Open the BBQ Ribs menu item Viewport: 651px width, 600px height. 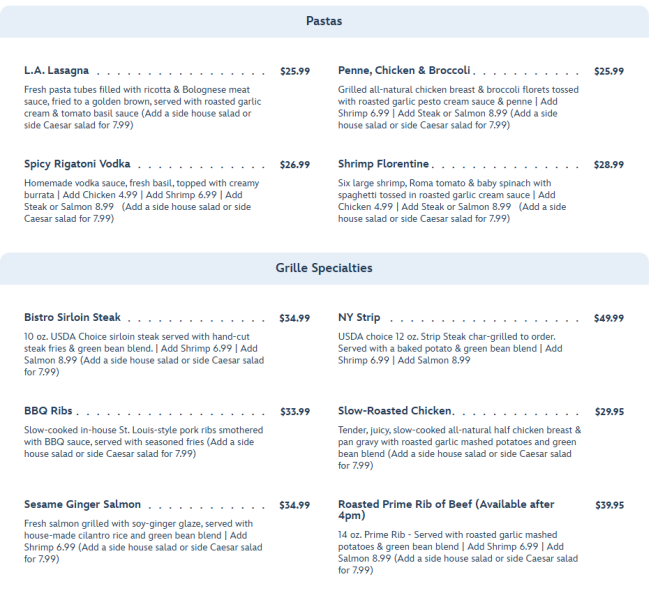[x=49, y=411]
